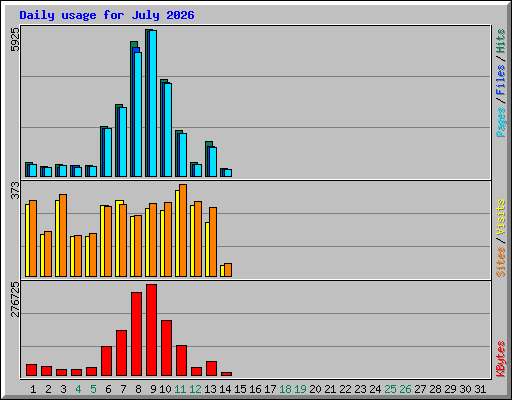Click the day 11 orange sites bar
512x400 pixels.
183,230
